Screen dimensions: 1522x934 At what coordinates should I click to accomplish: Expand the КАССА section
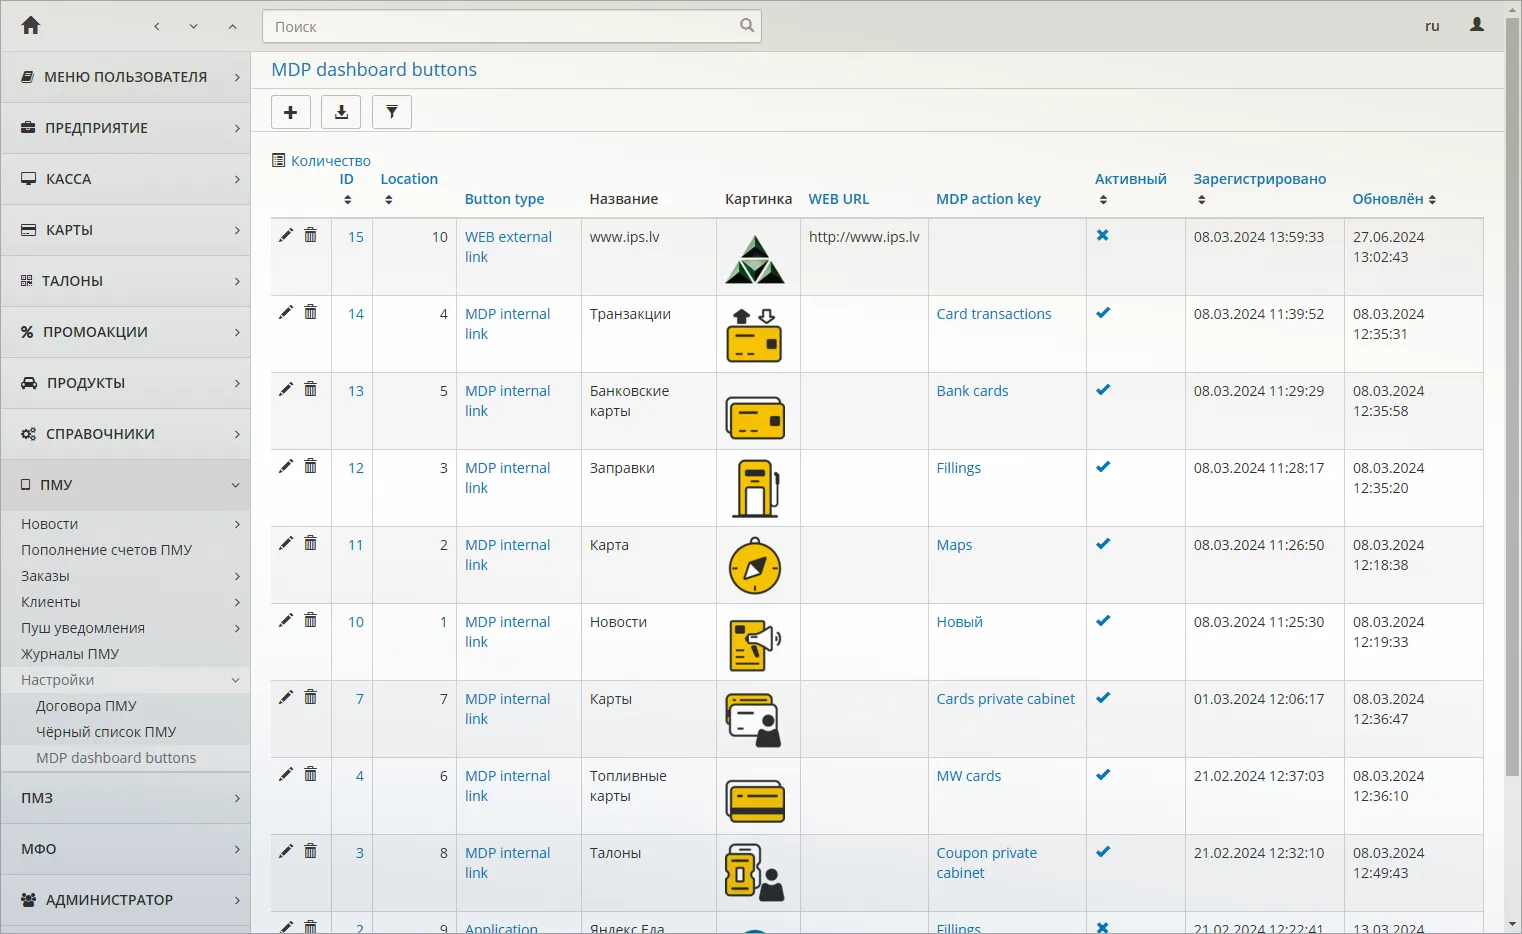tap(126, 179)
